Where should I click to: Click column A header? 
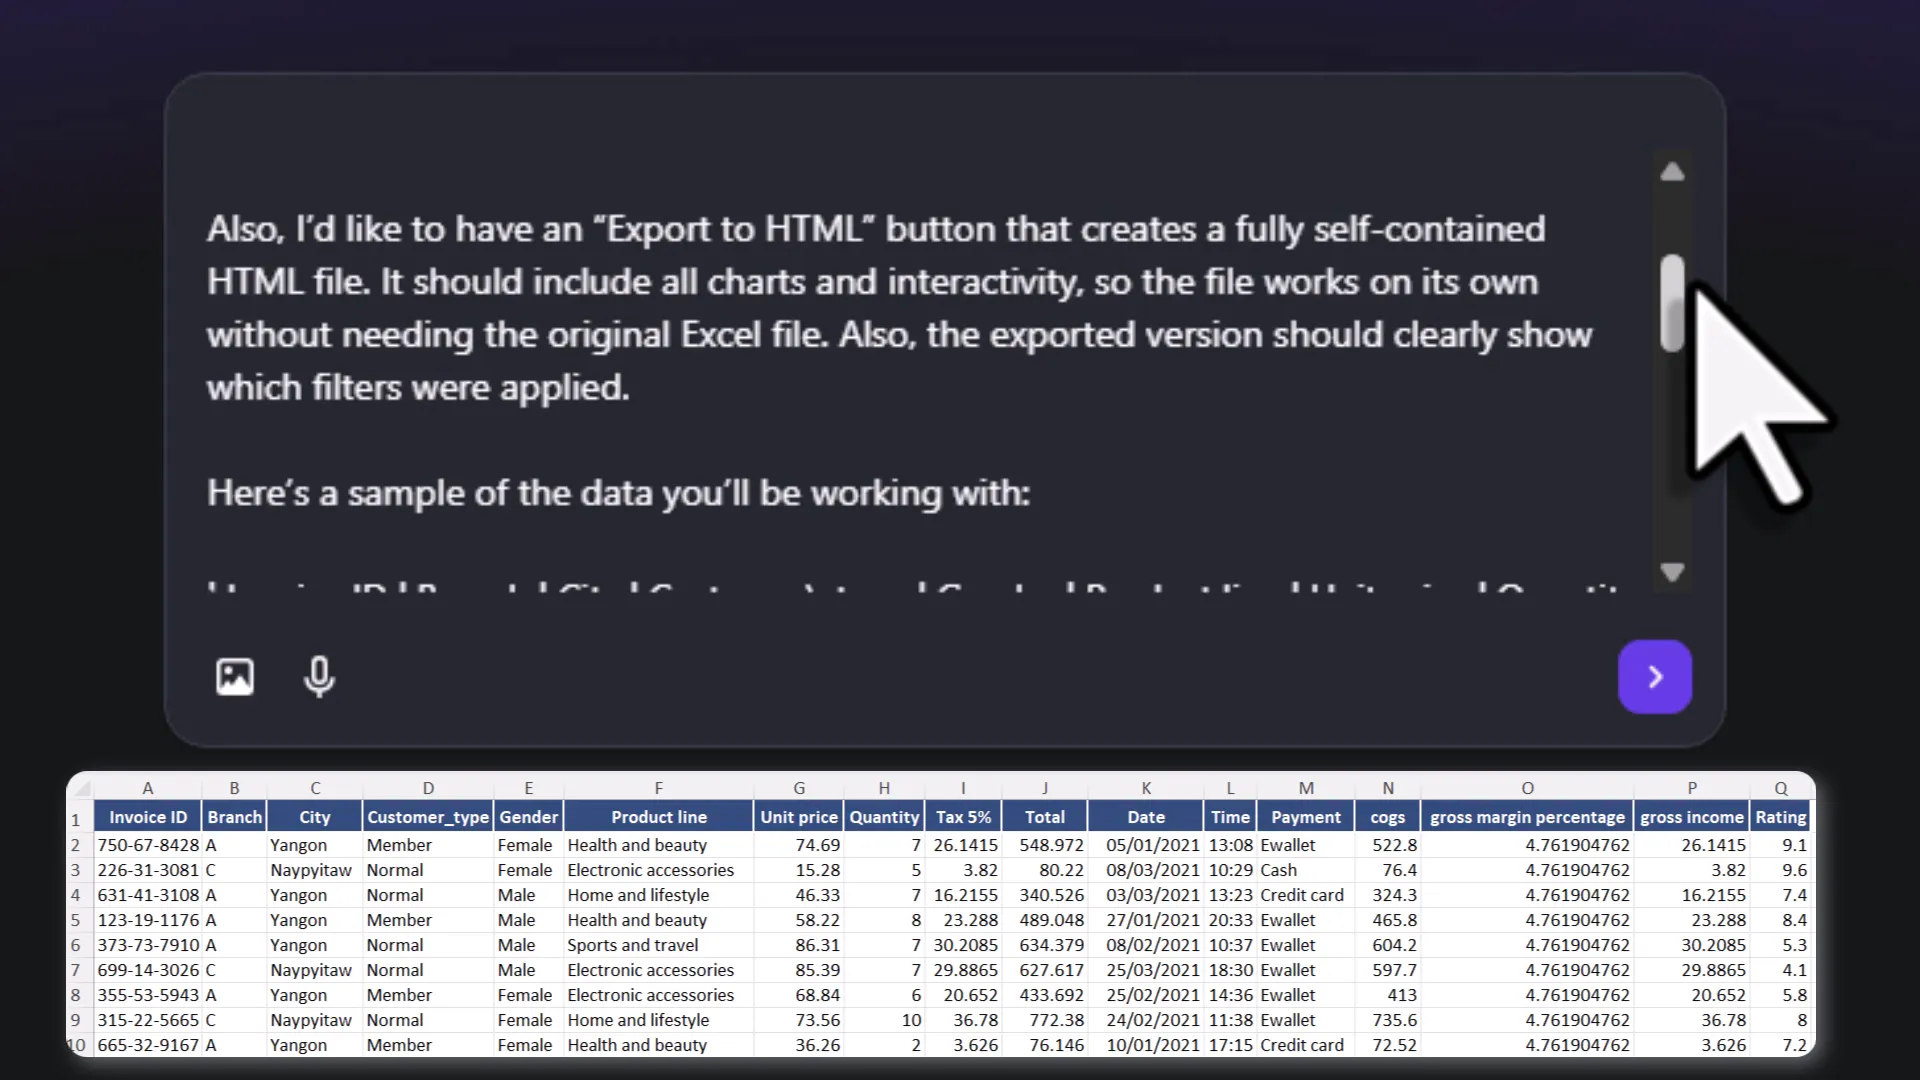tap(147, 788)
